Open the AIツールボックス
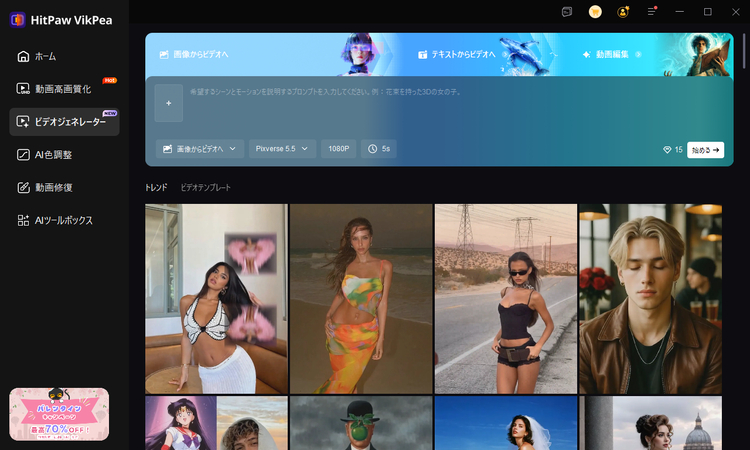 [63, 220]
